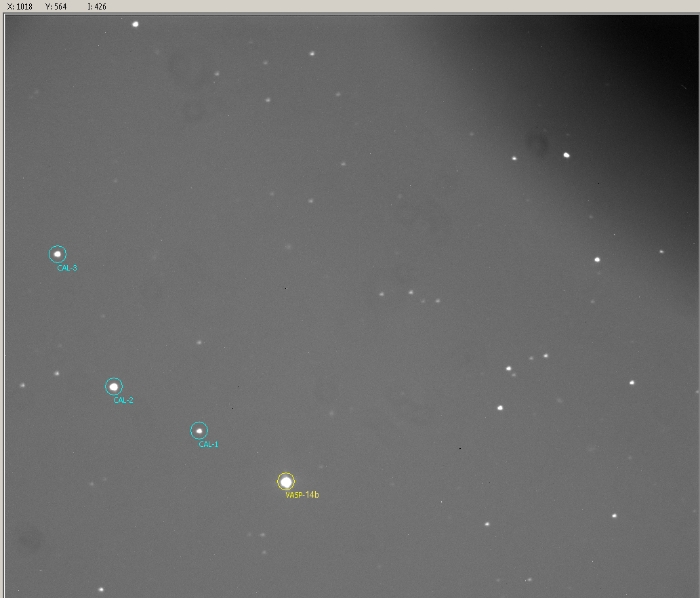Click the bright star right of the dust donut
This screenshot has height=598, width=700.
(x=566, y=155)
